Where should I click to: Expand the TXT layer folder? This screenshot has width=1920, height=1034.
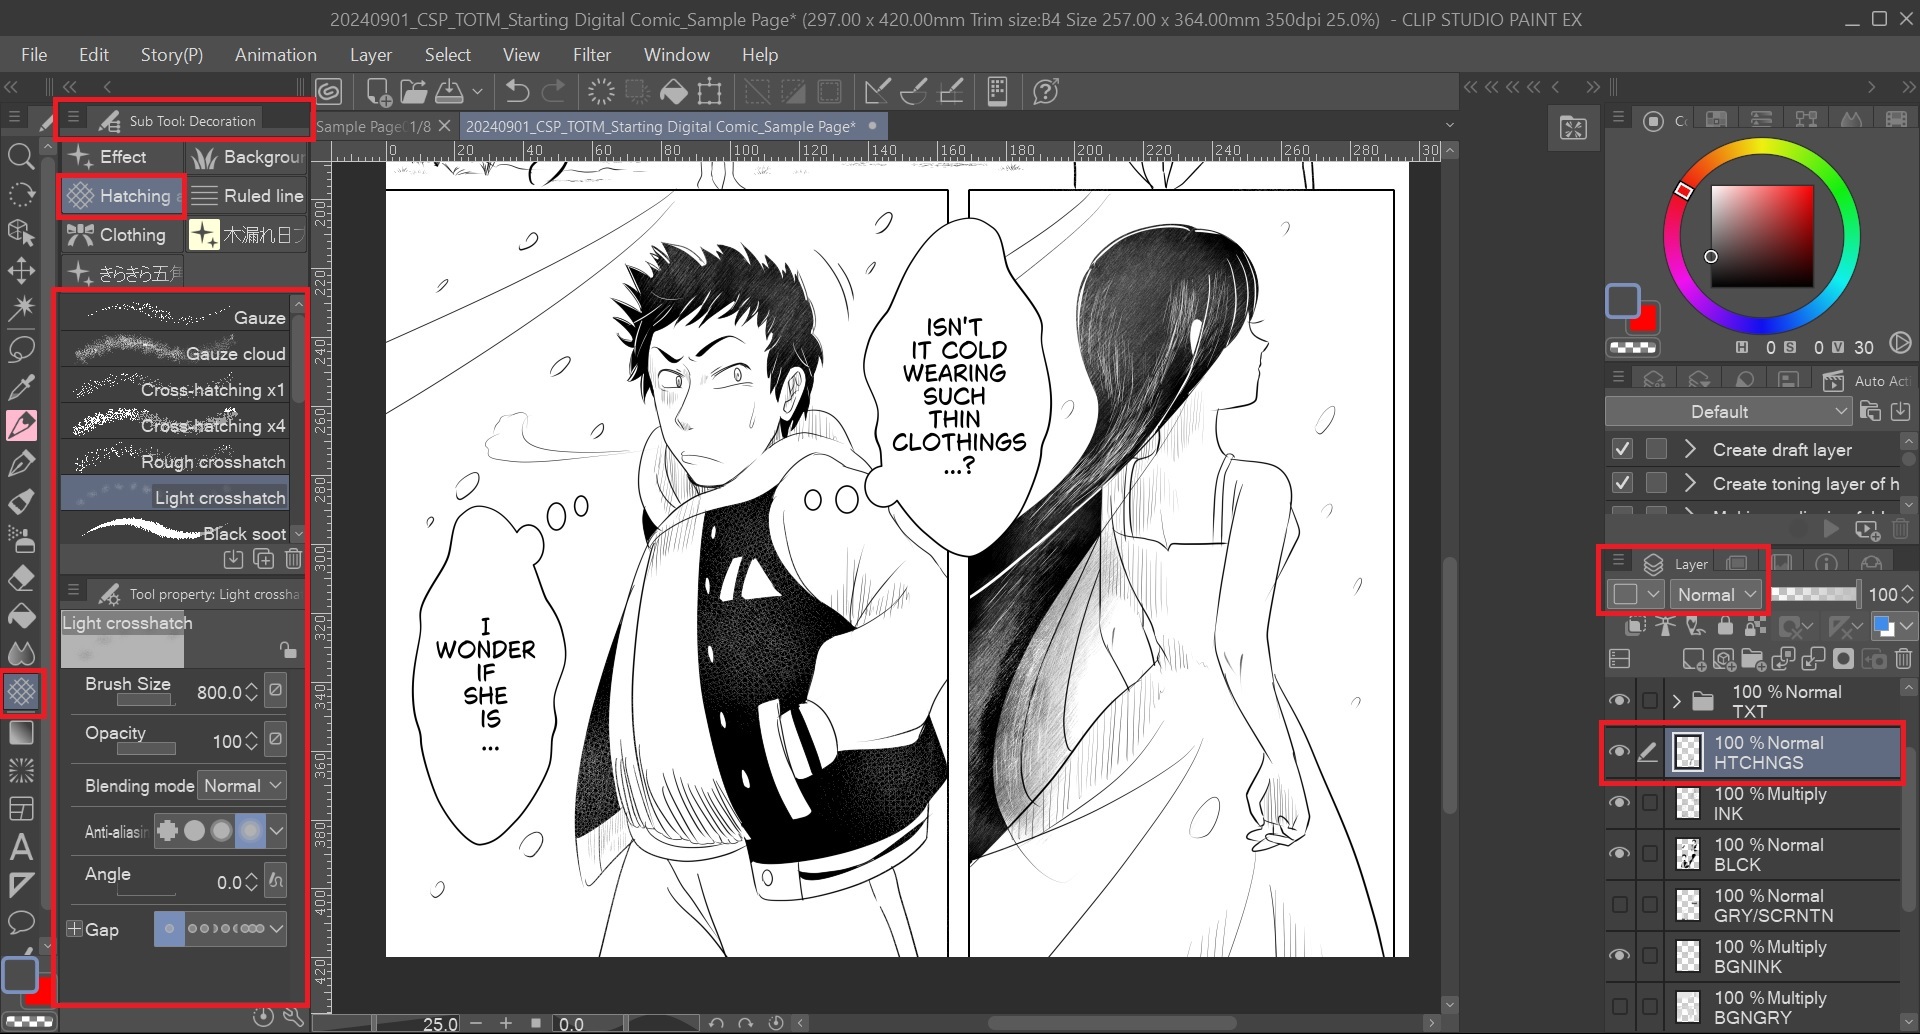coord(1677,701)
